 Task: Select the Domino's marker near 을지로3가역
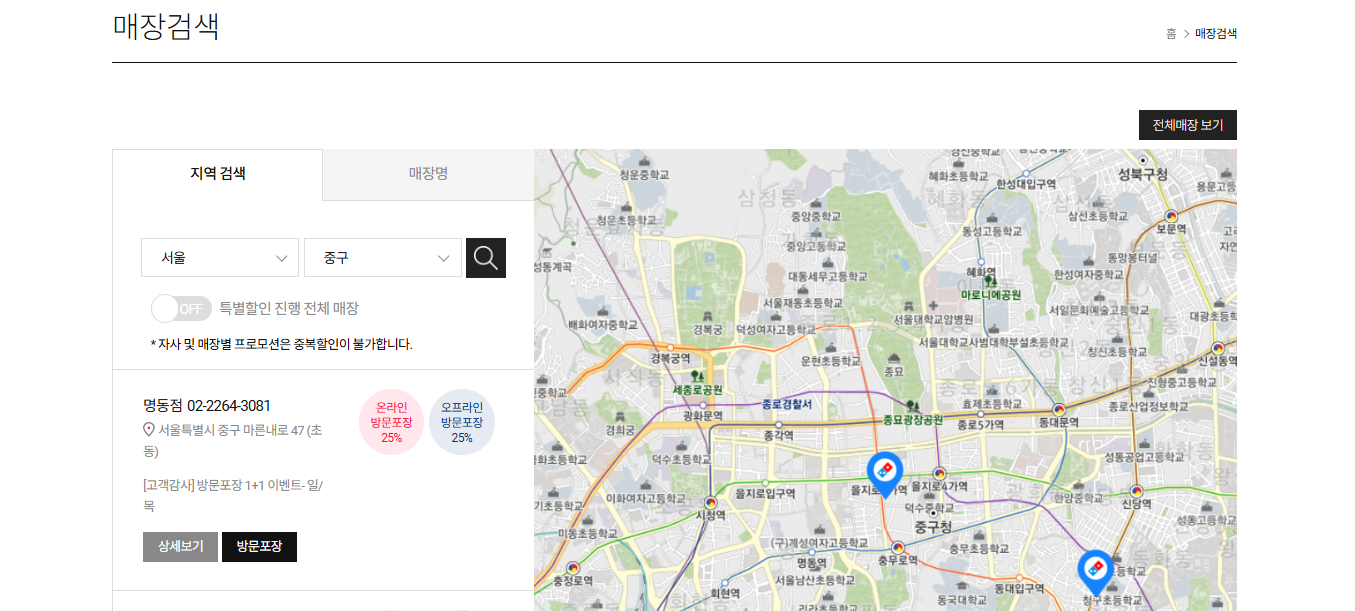[x=884, y=474]
